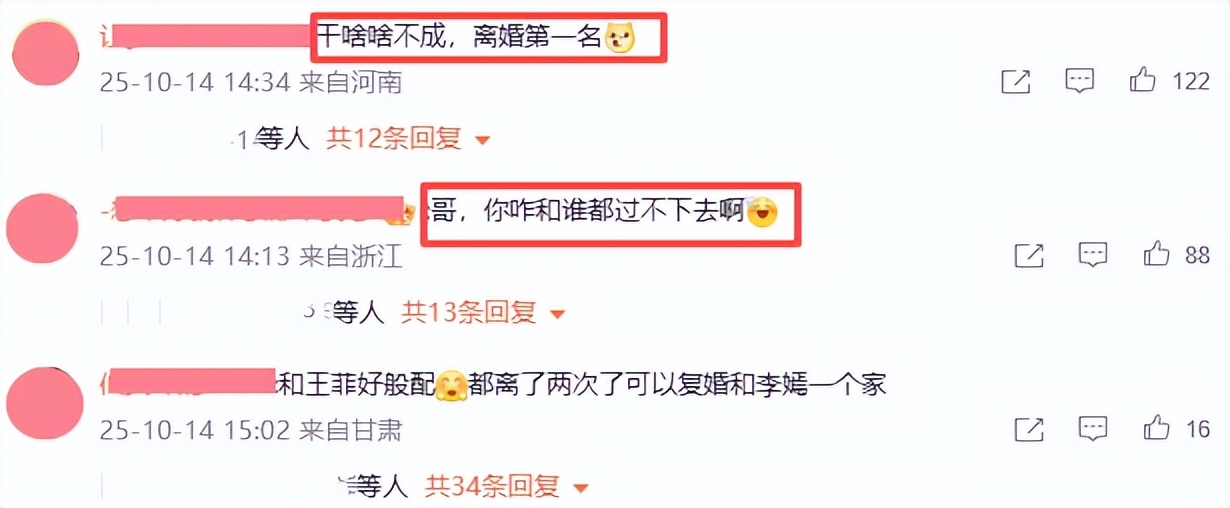Open username of the 河南 commenter
The image size is (1230, 508).
[x=207, y=37]
